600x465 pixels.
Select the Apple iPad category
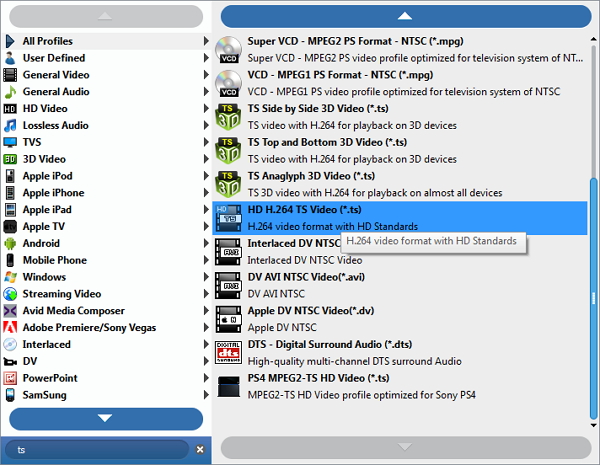[x=106, y=209]
